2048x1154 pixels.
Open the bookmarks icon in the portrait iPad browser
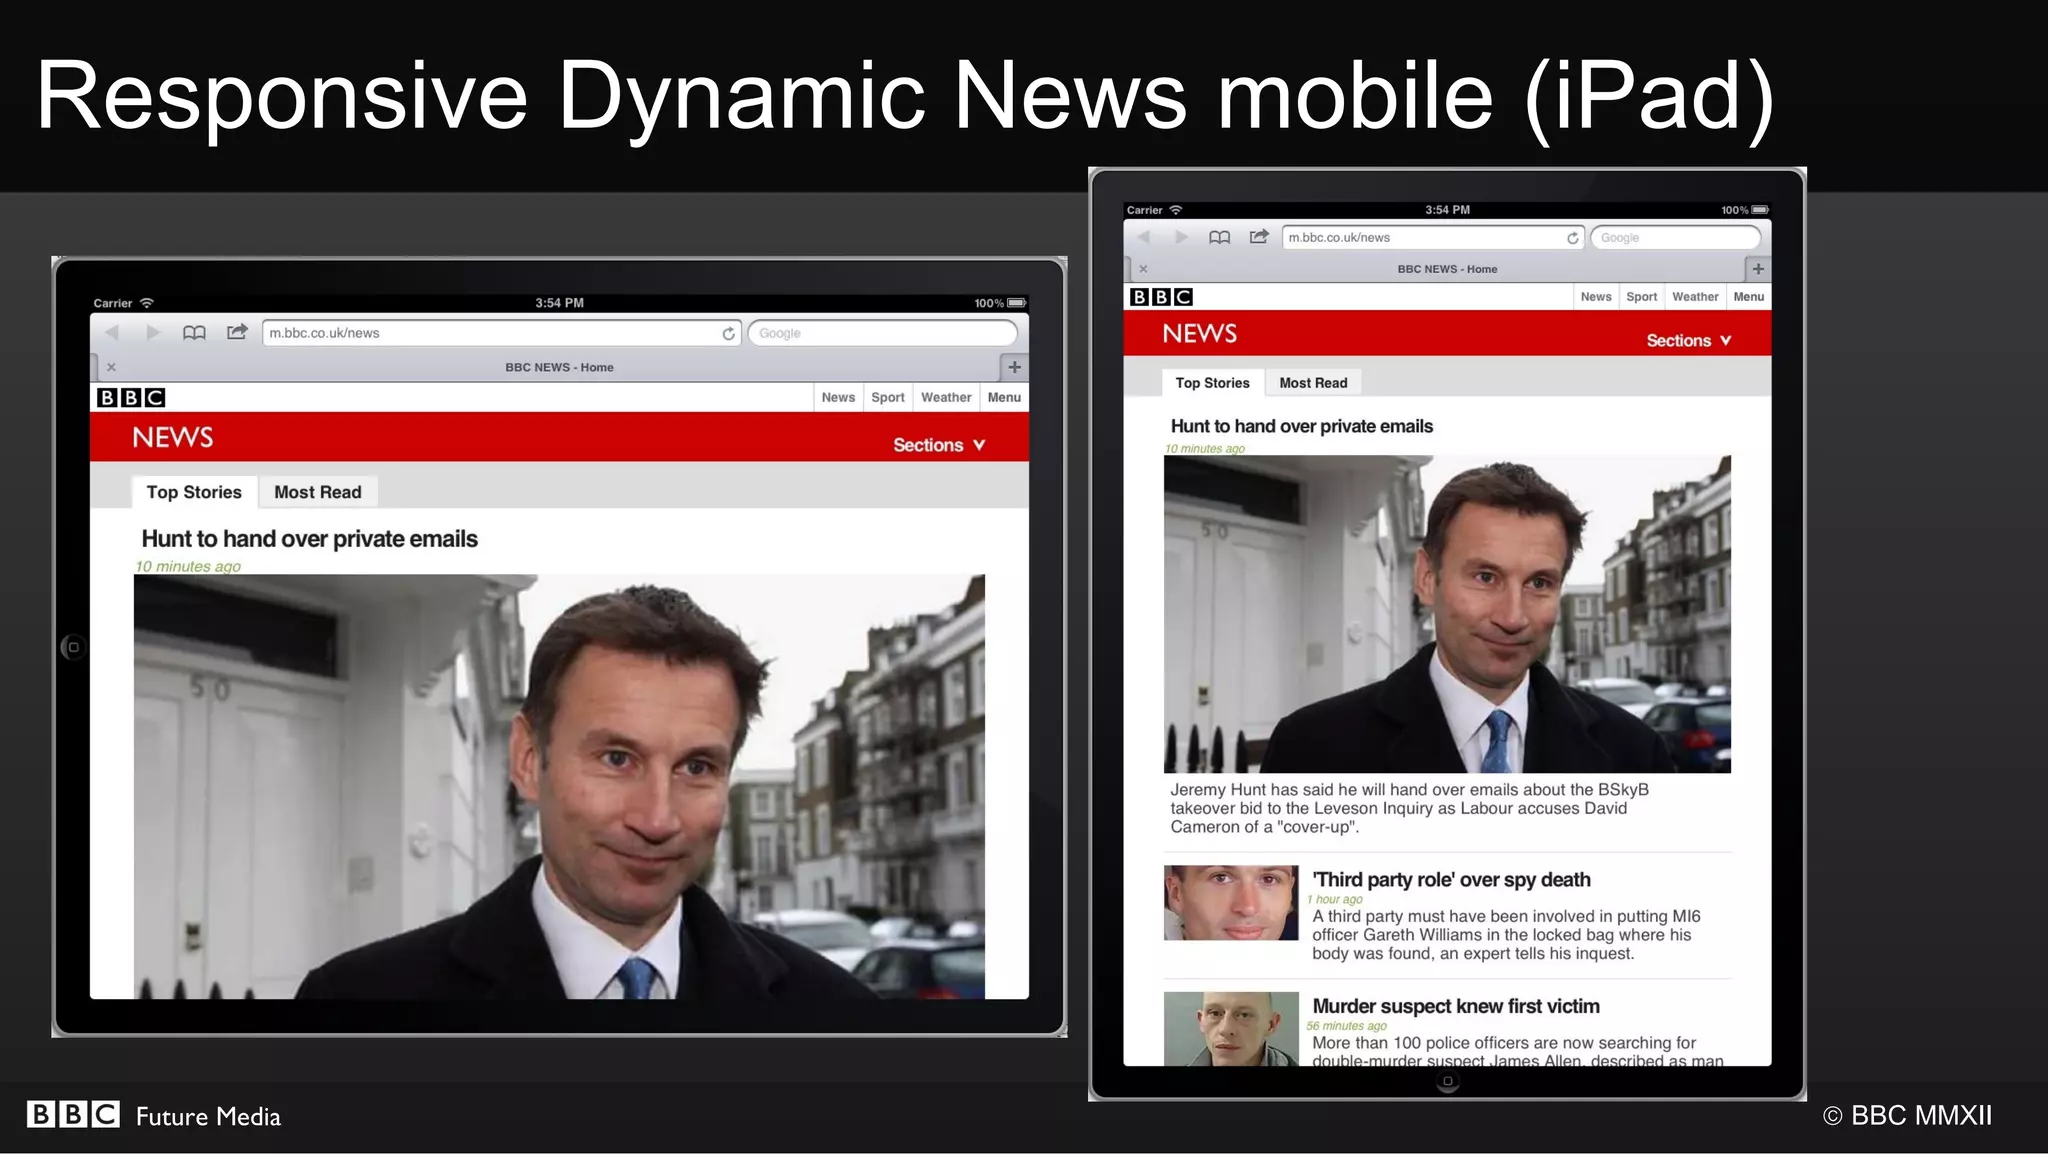click(1219, 237)
